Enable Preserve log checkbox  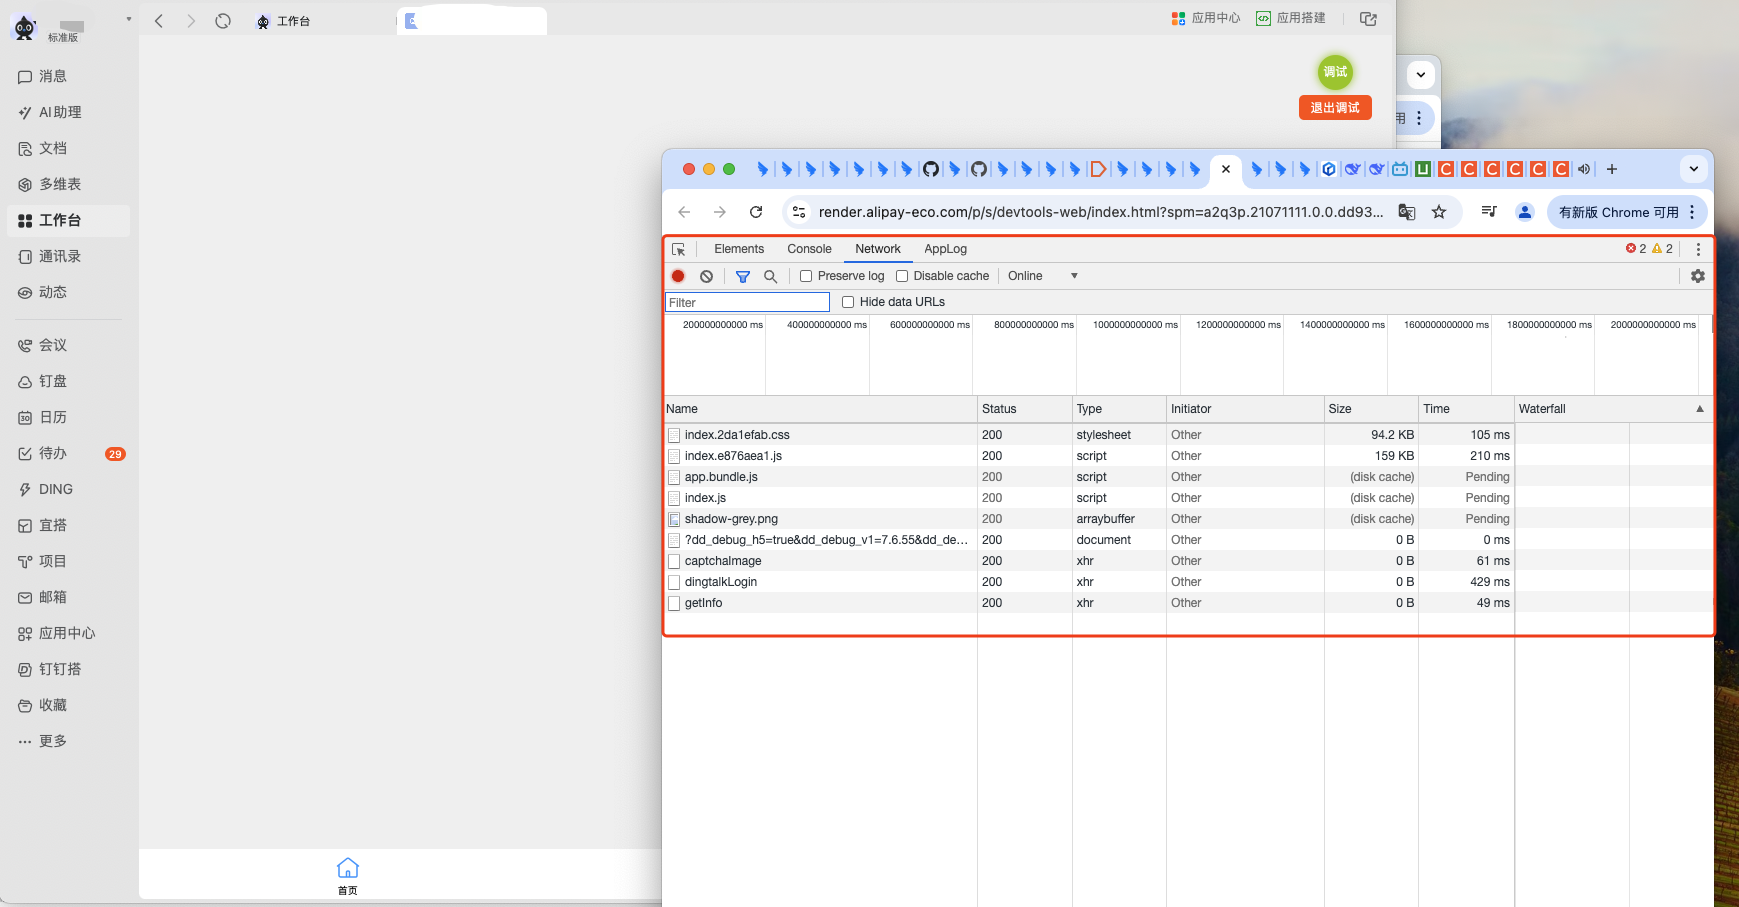click(x=806, y=276)
